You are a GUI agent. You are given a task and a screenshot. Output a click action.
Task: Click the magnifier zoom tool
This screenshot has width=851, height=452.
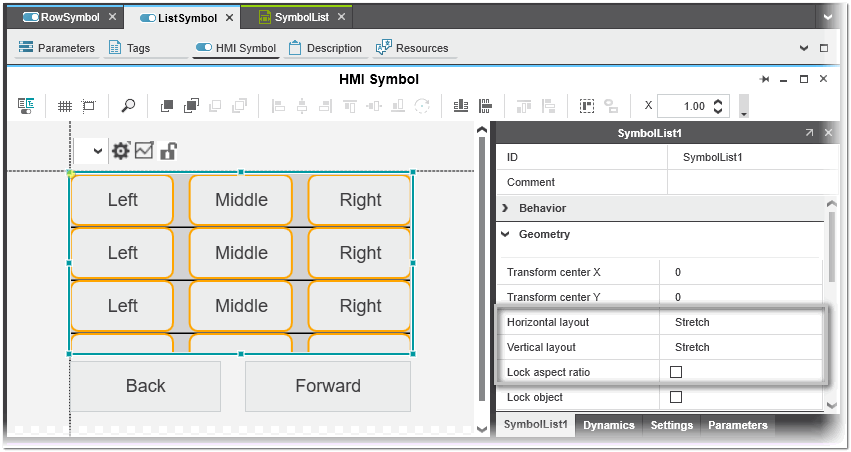pyautogui.click(x=128, y=106)
